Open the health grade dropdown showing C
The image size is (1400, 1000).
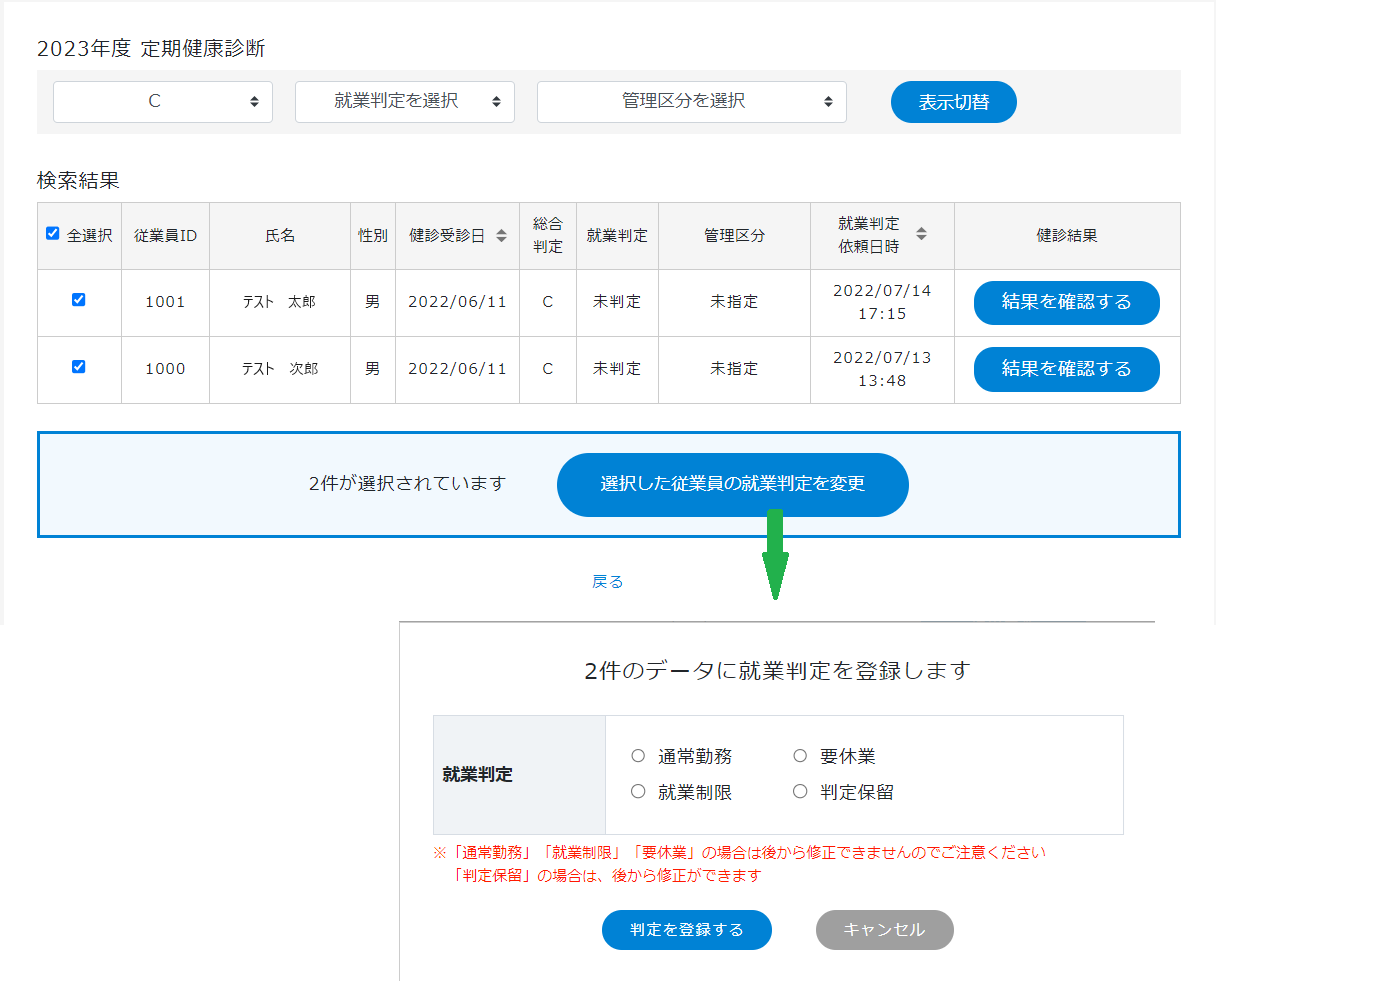pos(162,101)
